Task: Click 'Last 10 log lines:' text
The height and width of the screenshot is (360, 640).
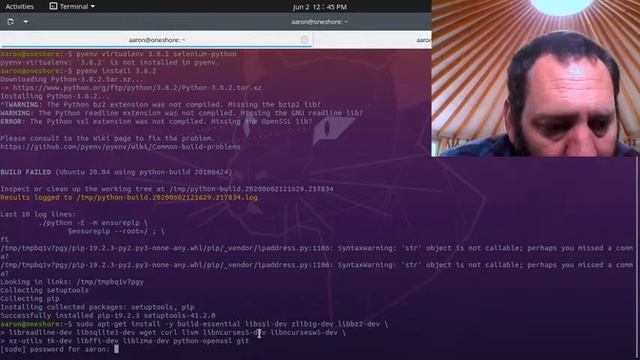Action: click(38, 214)
